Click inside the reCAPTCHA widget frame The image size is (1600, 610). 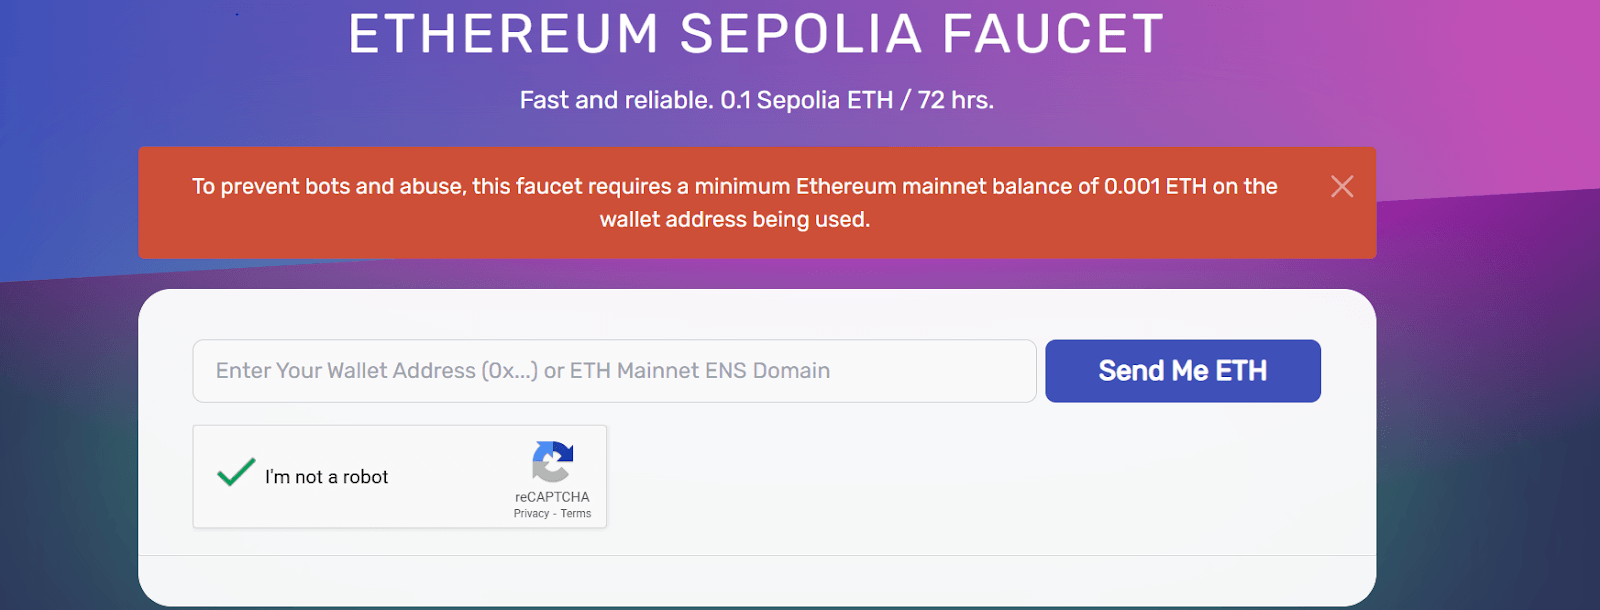point(400,477)
